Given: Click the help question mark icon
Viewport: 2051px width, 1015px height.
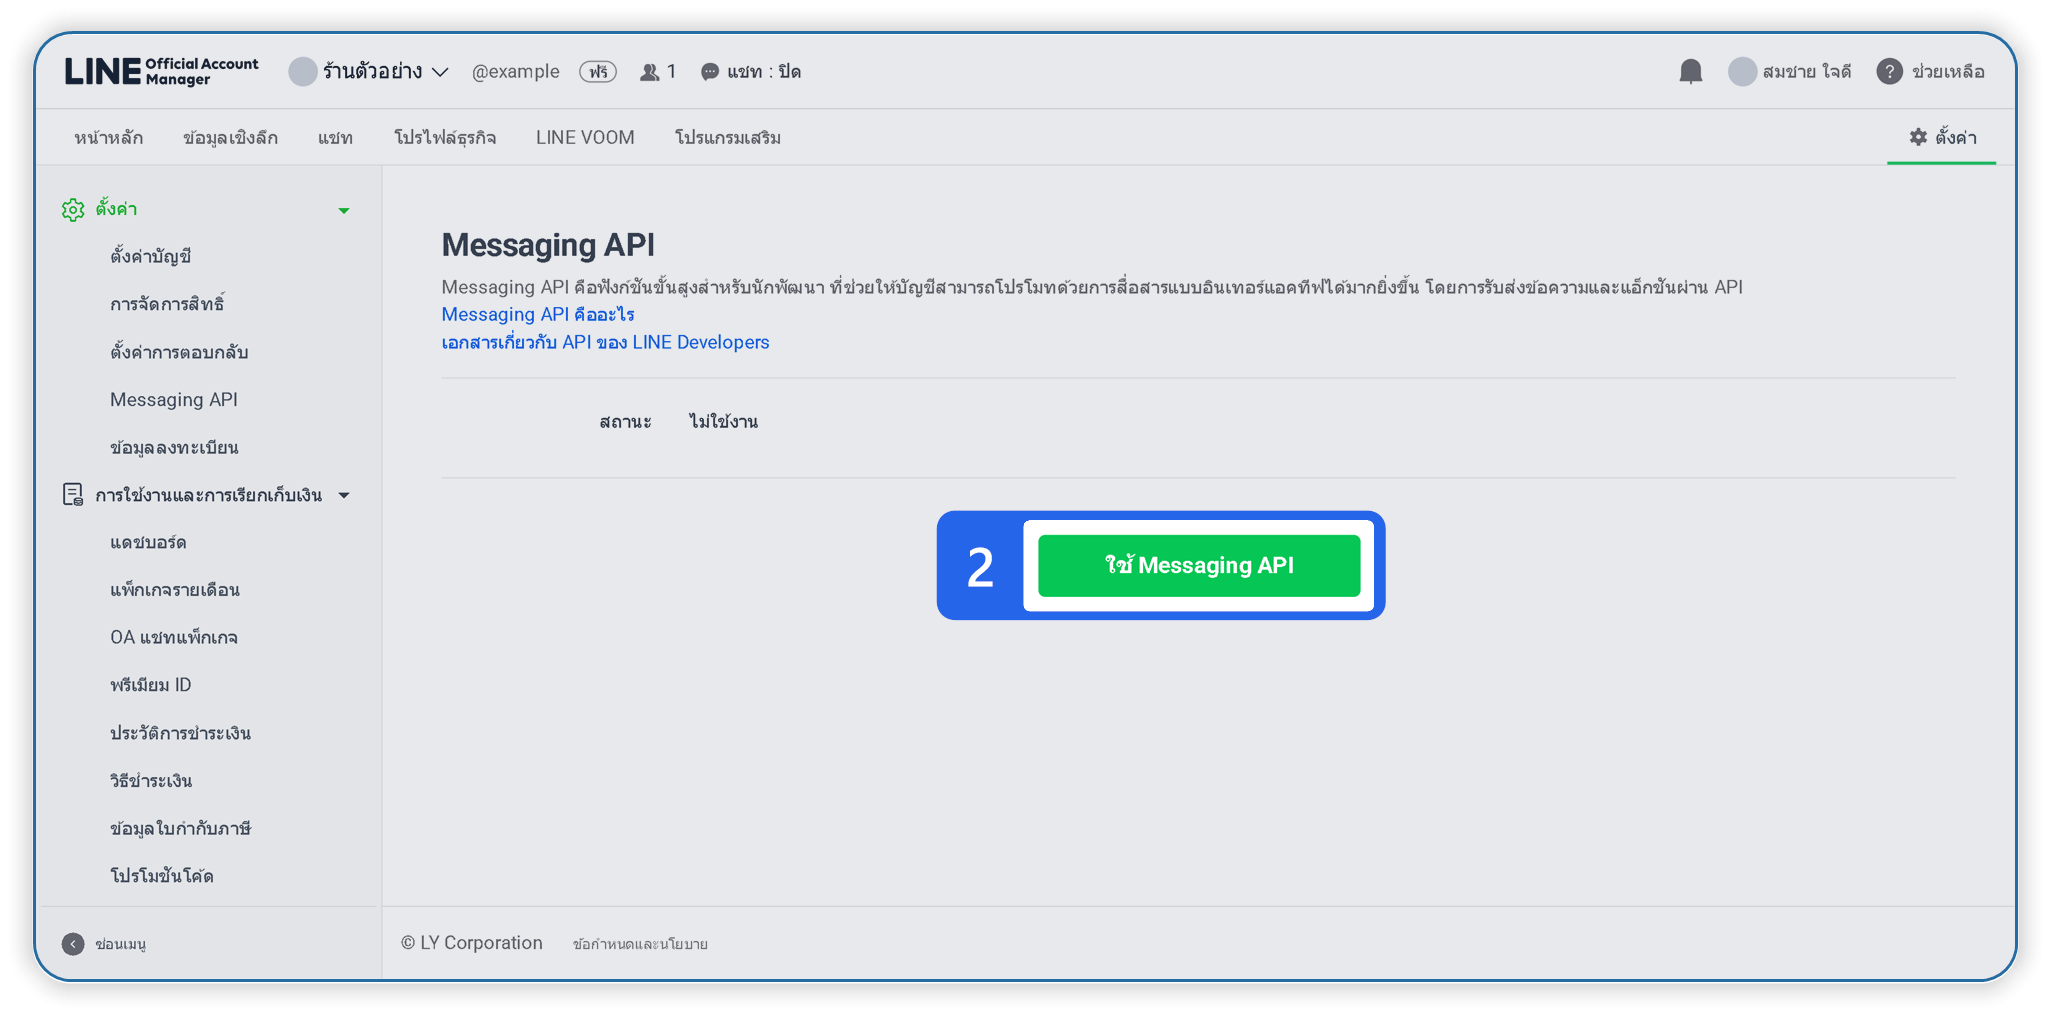Looking at the screenshot, I should tap(1889, 72).
